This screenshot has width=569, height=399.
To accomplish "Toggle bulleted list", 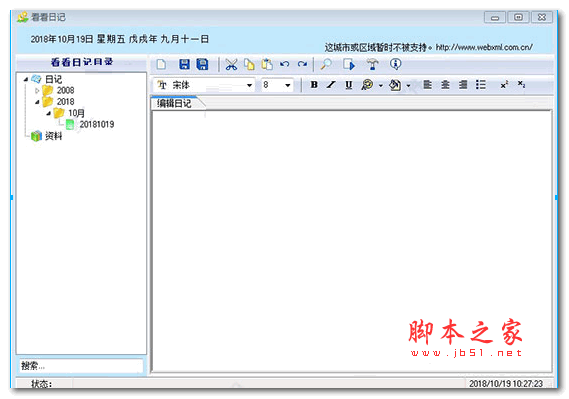I will pyautogui.click(x=481, y=85).
